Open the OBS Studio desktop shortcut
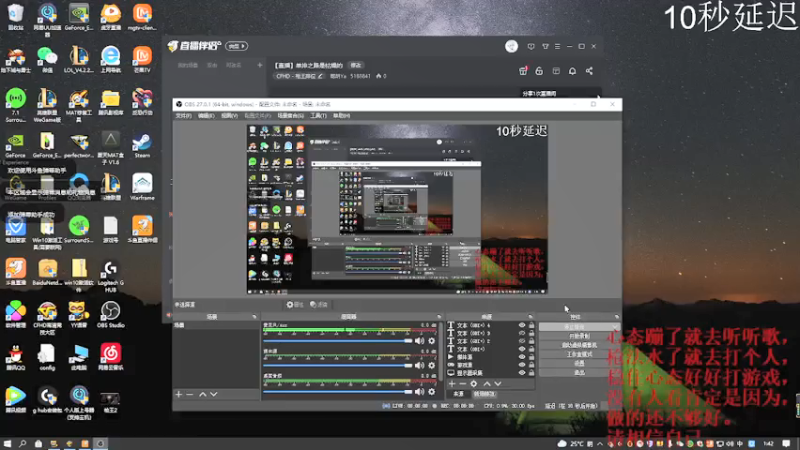The width and height of the screenshot is (800, 450). pos(110,314)
